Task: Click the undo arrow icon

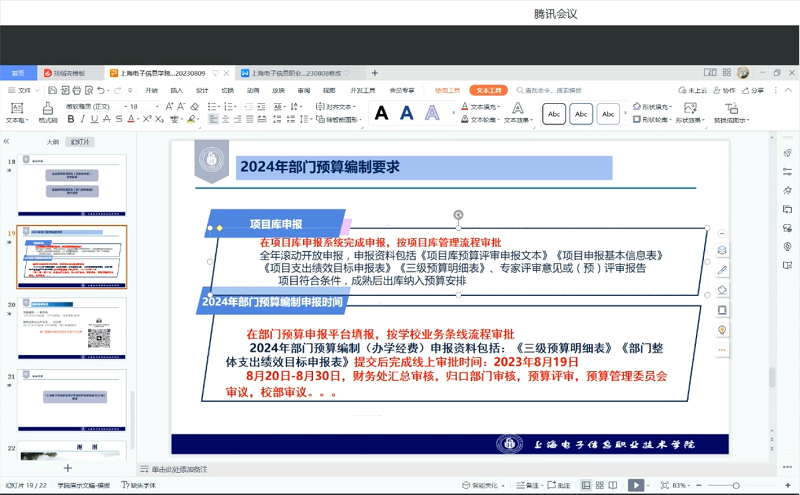Action: pos(103,91)
